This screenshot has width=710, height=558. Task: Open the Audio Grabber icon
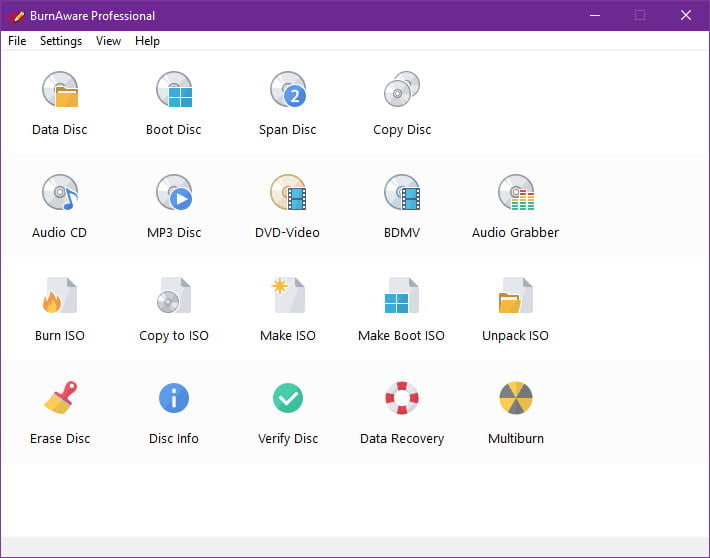[516, 192]
